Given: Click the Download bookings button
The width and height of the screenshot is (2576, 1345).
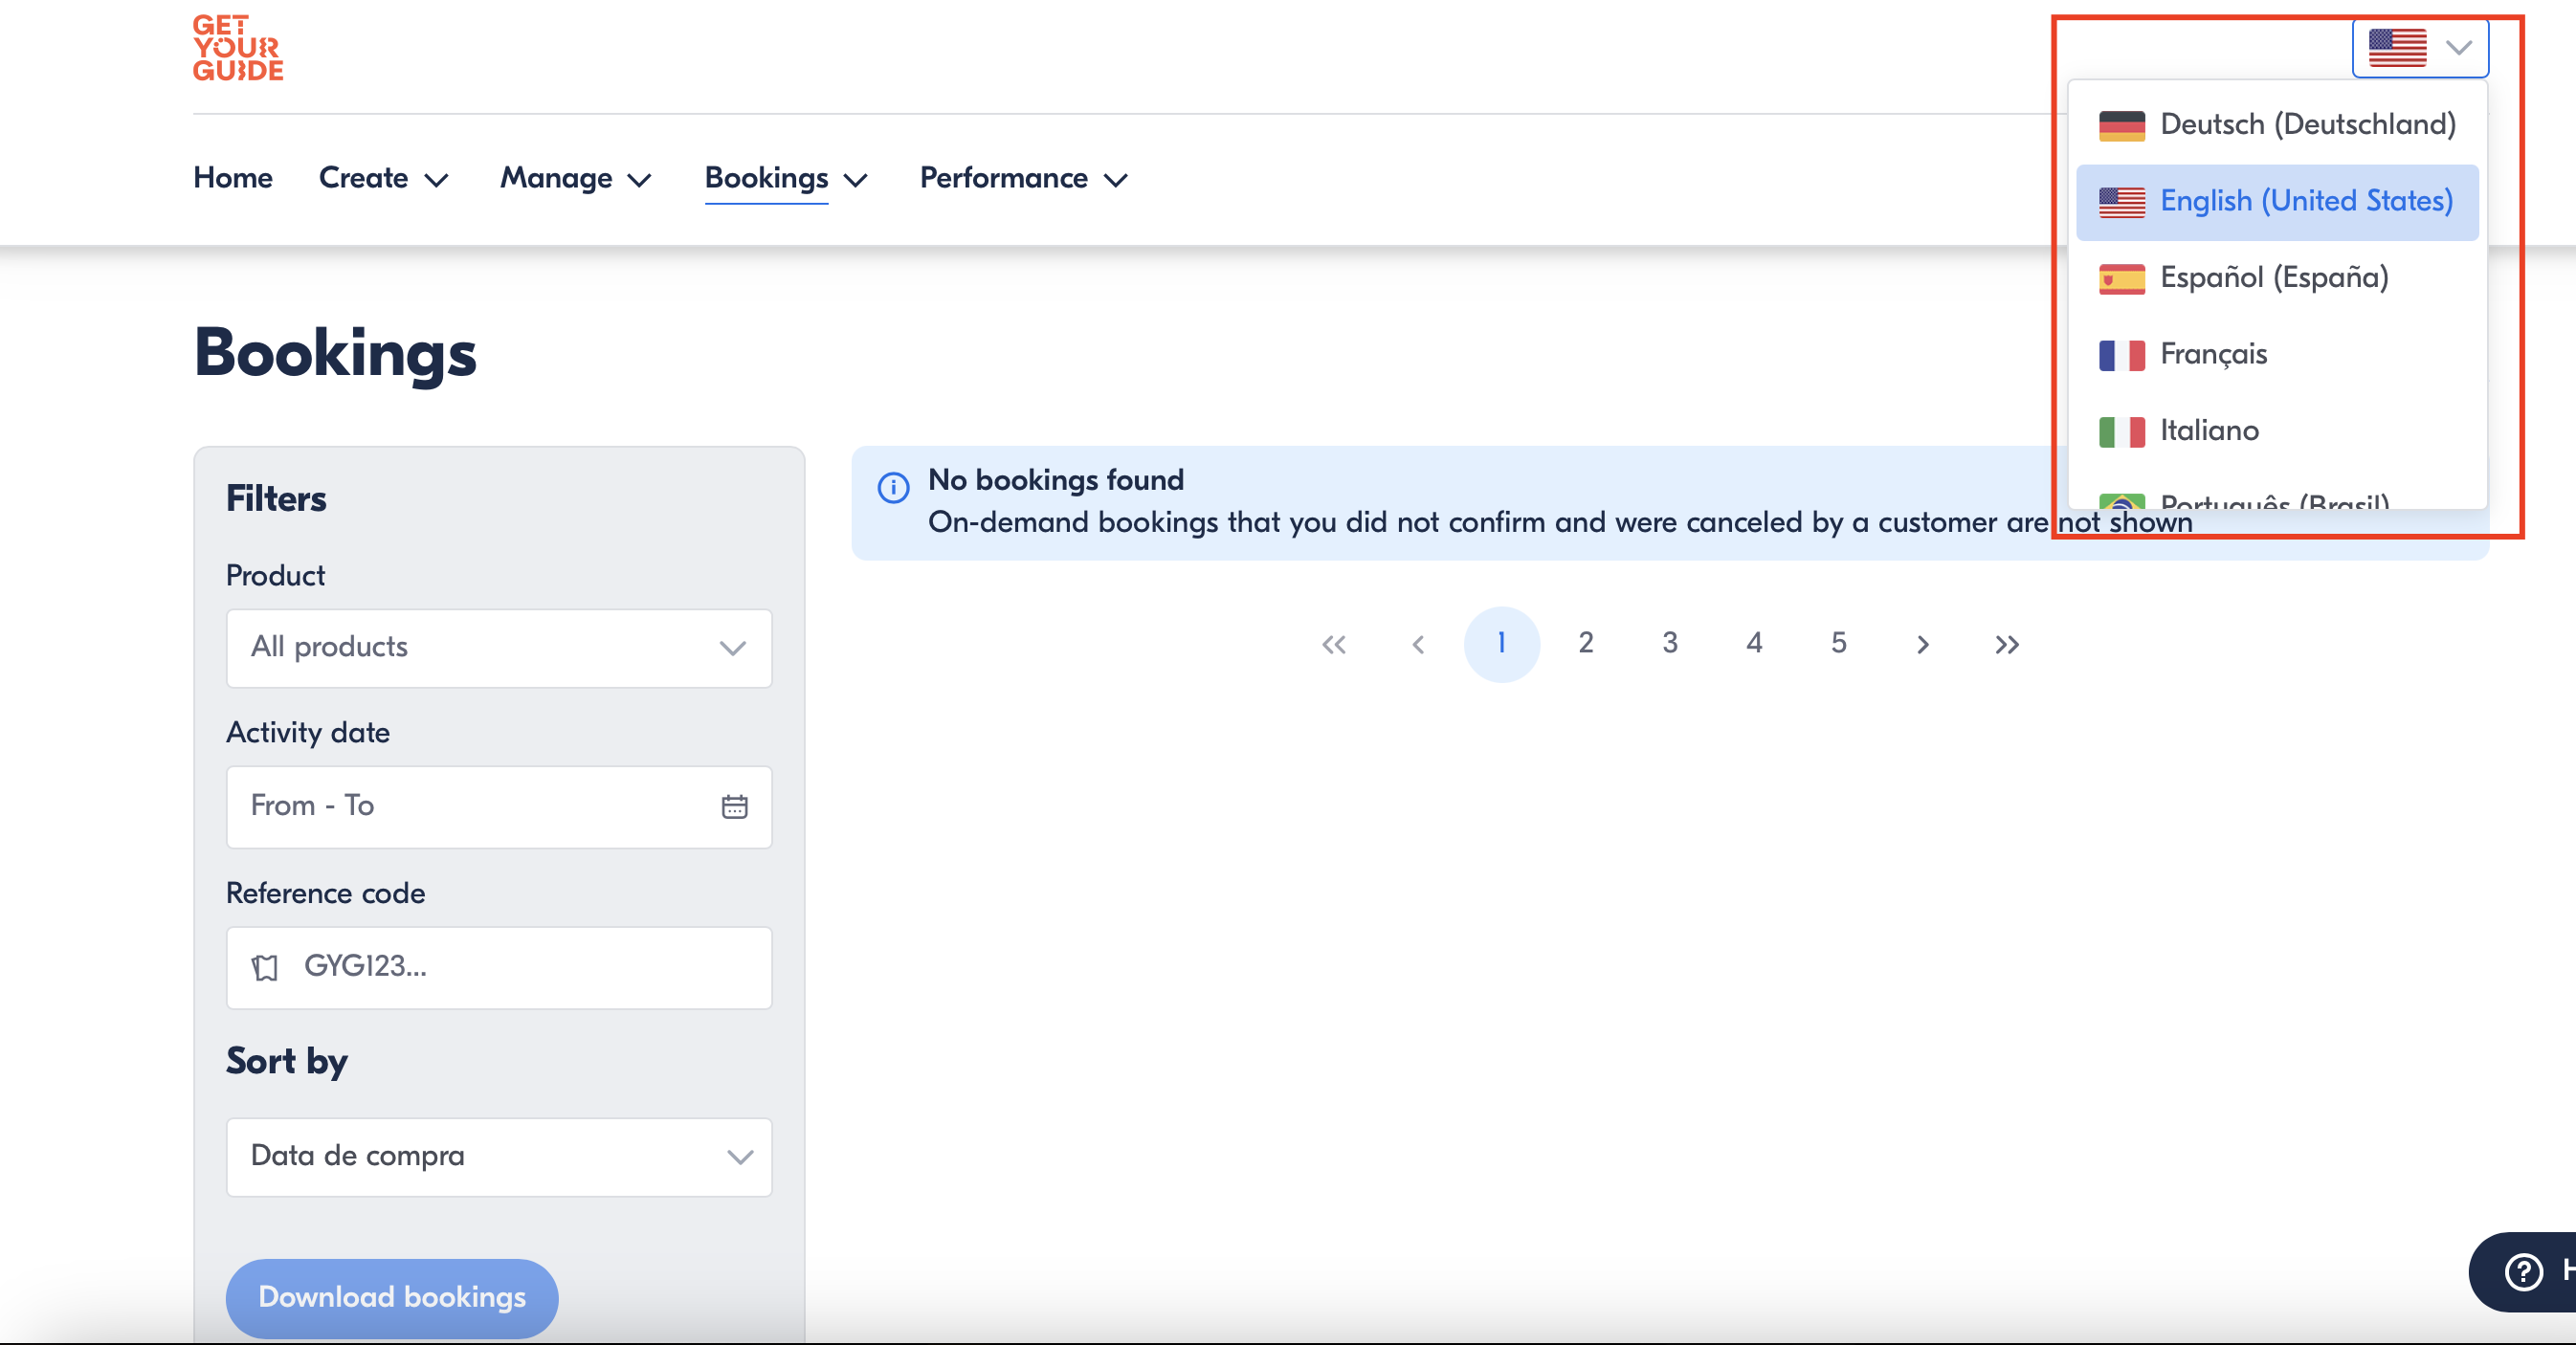Looking at the screenshot, I should coord(391,1297).
